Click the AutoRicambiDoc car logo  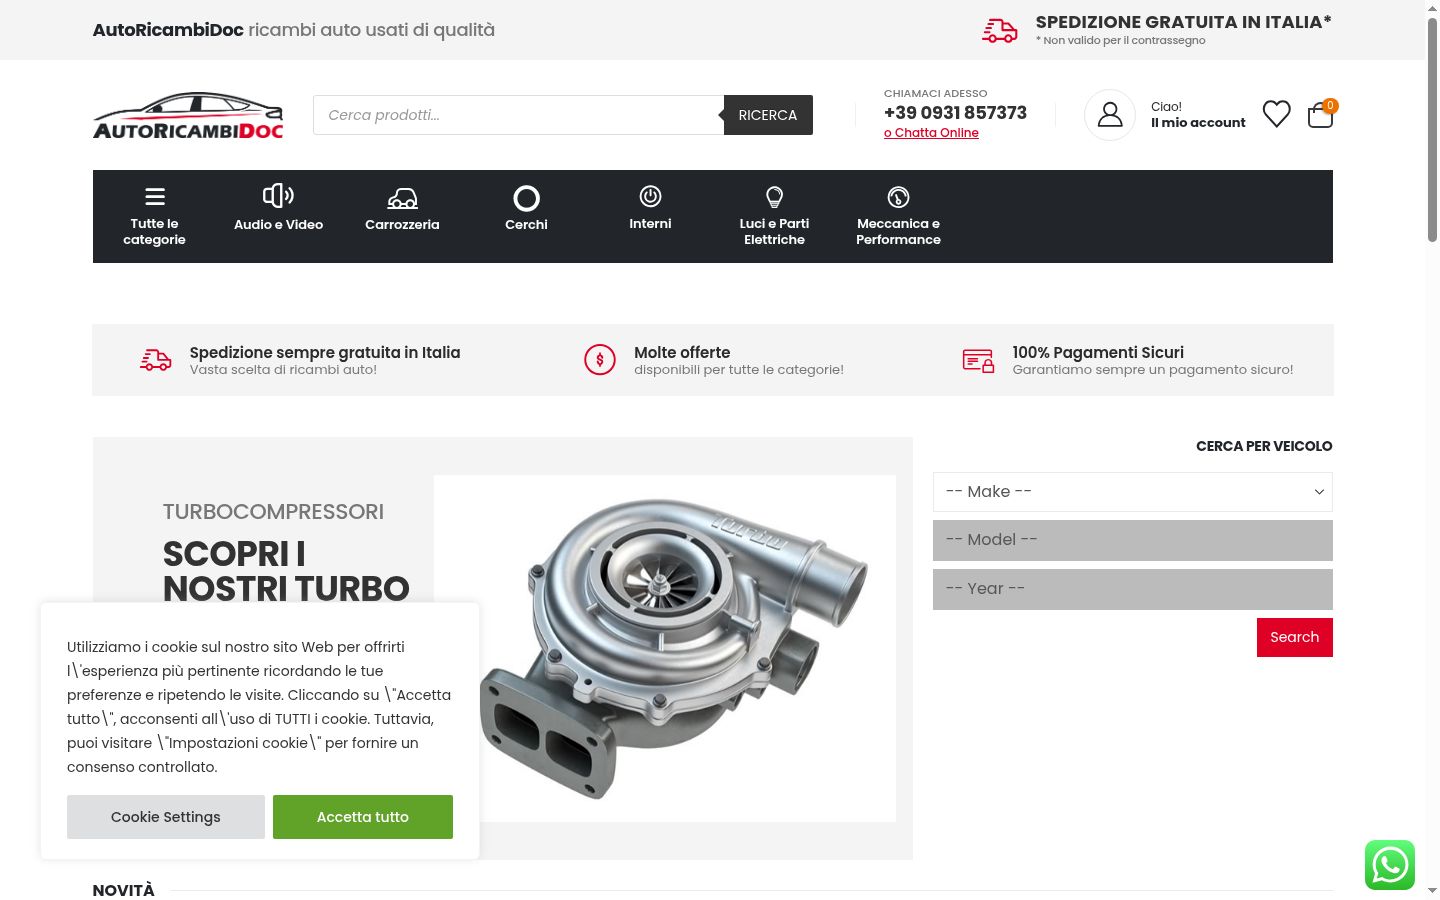click(x=188, y=115)
